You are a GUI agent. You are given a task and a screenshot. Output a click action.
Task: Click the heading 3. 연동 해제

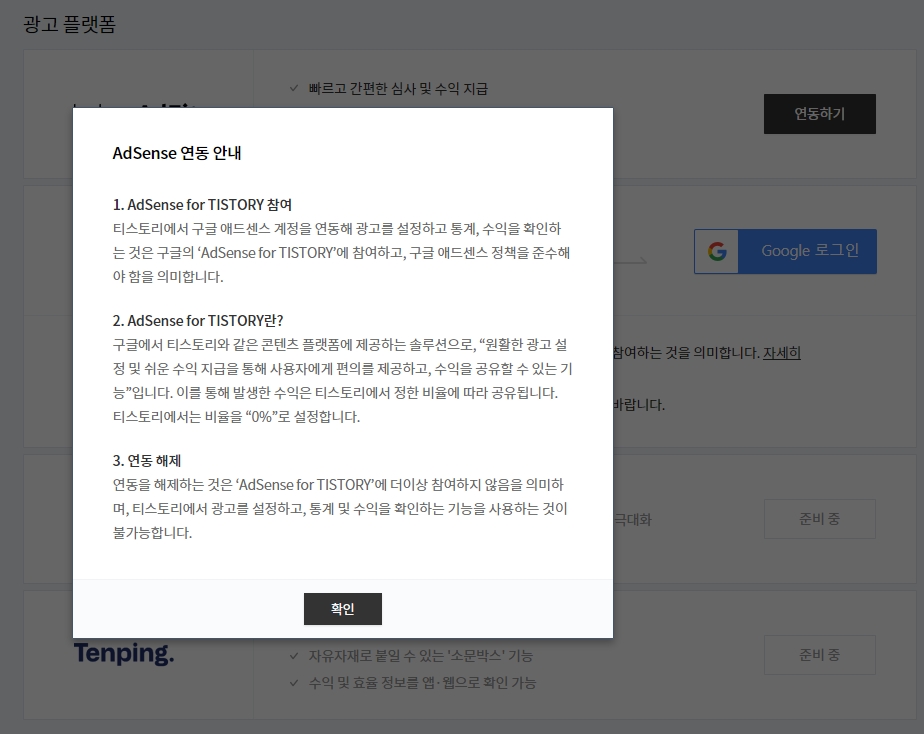(147, 461)
